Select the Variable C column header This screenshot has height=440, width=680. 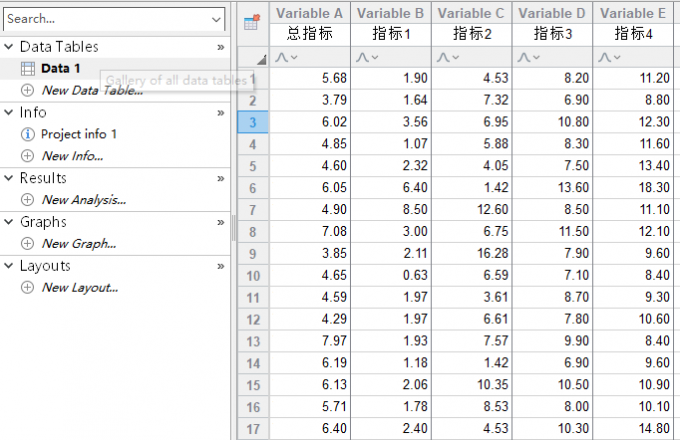pos(471,13)
